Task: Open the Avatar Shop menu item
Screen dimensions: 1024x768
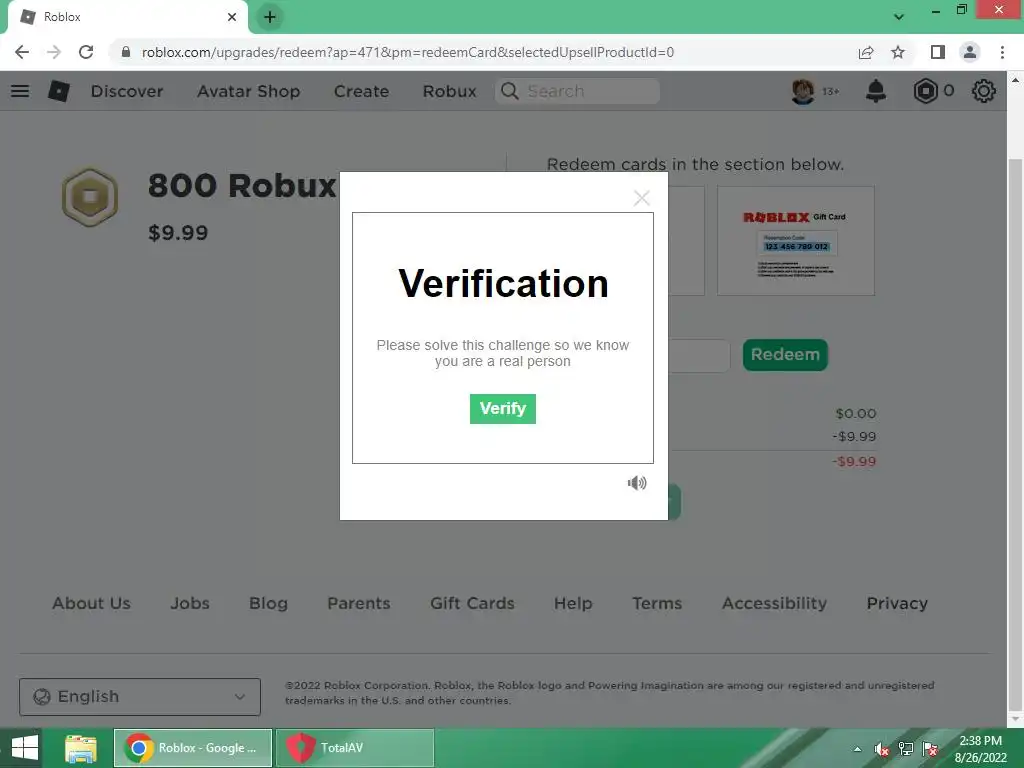Action: pyautogui.click(x=248, y=91)
